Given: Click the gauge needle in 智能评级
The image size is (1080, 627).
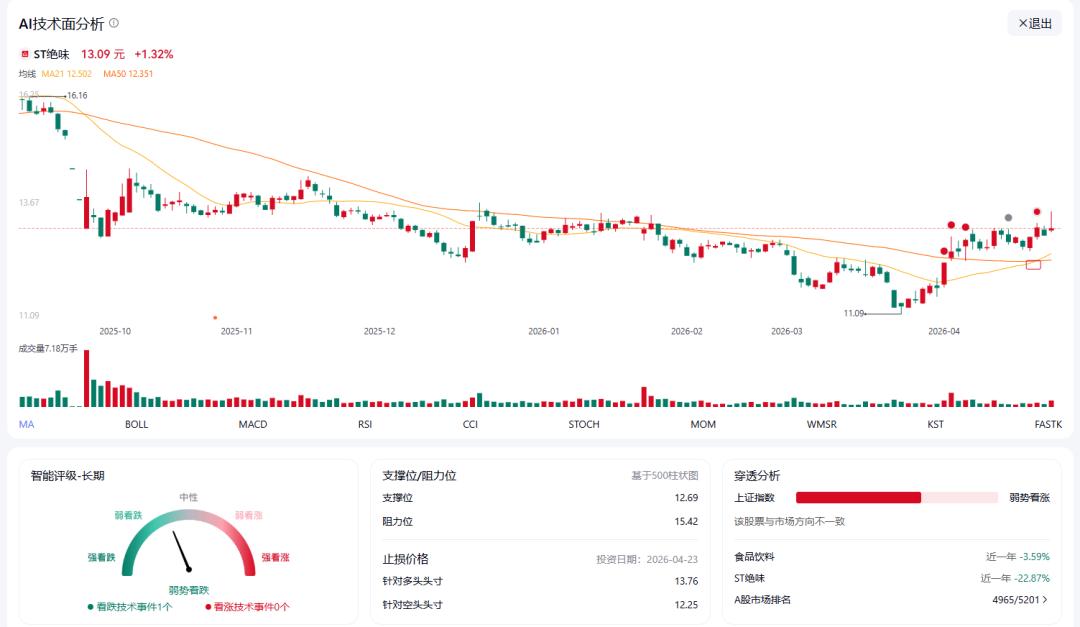Looking at the screenshot, I should coord(181,551).
